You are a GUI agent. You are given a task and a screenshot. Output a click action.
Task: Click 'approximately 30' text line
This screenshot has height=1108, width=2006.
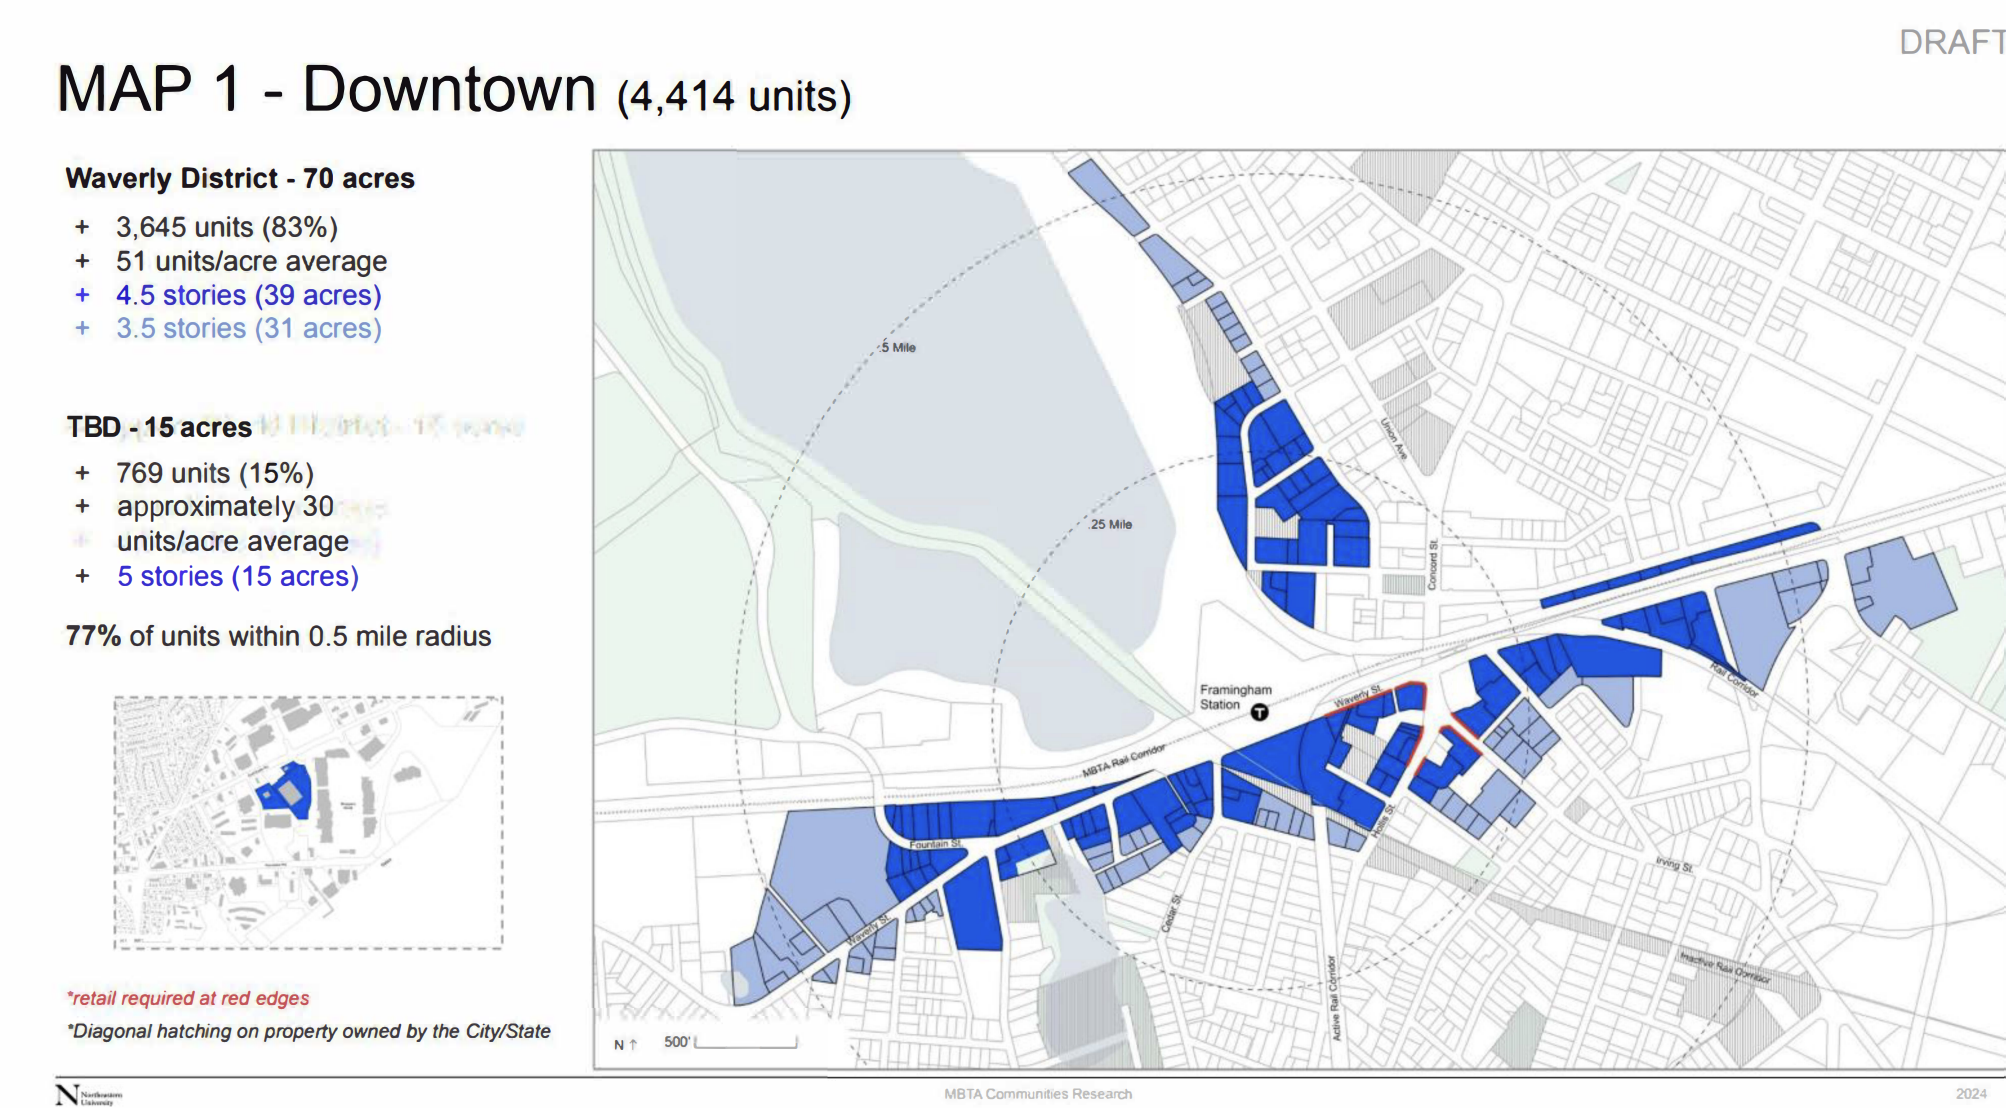tap(225, 506)
